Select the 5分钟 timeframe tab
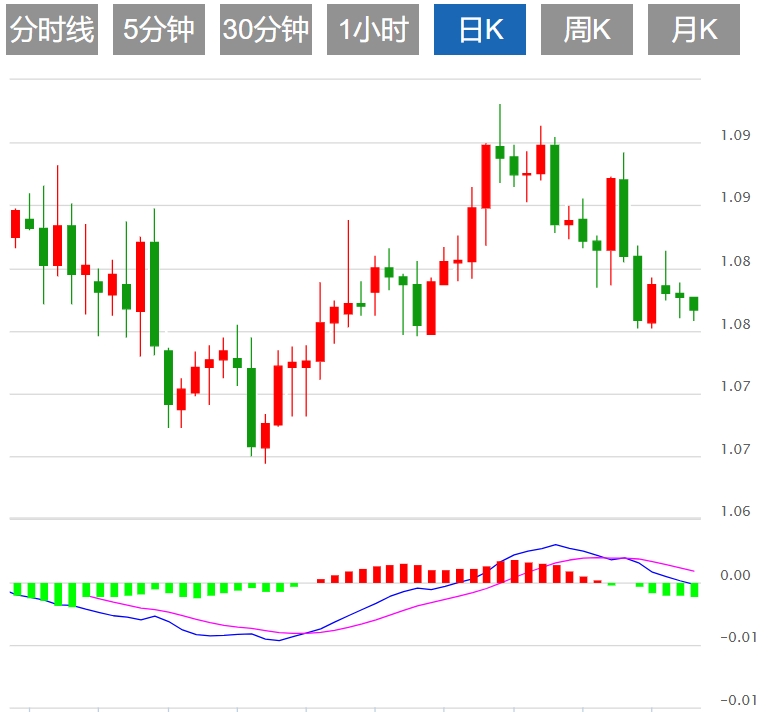The image size is (783, 712). [x=159, y=29]
